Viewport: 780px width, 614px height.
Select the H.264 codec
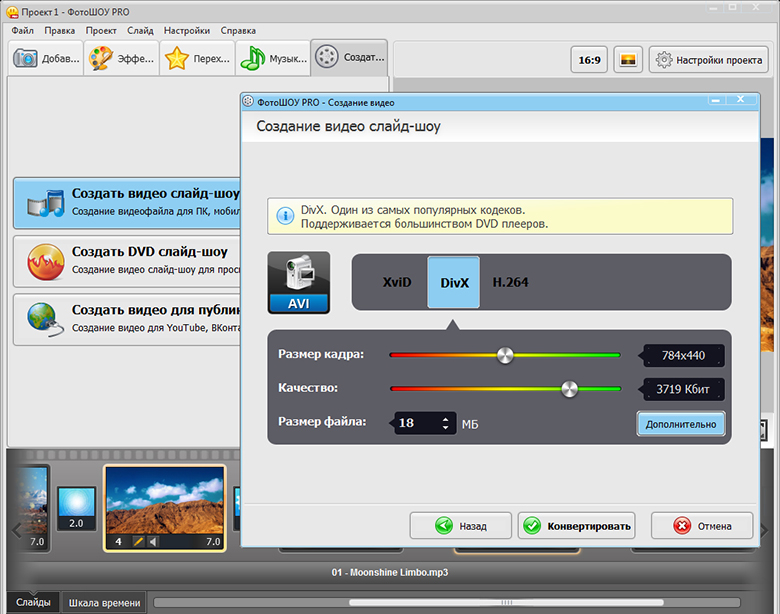[x=510, y=282]
